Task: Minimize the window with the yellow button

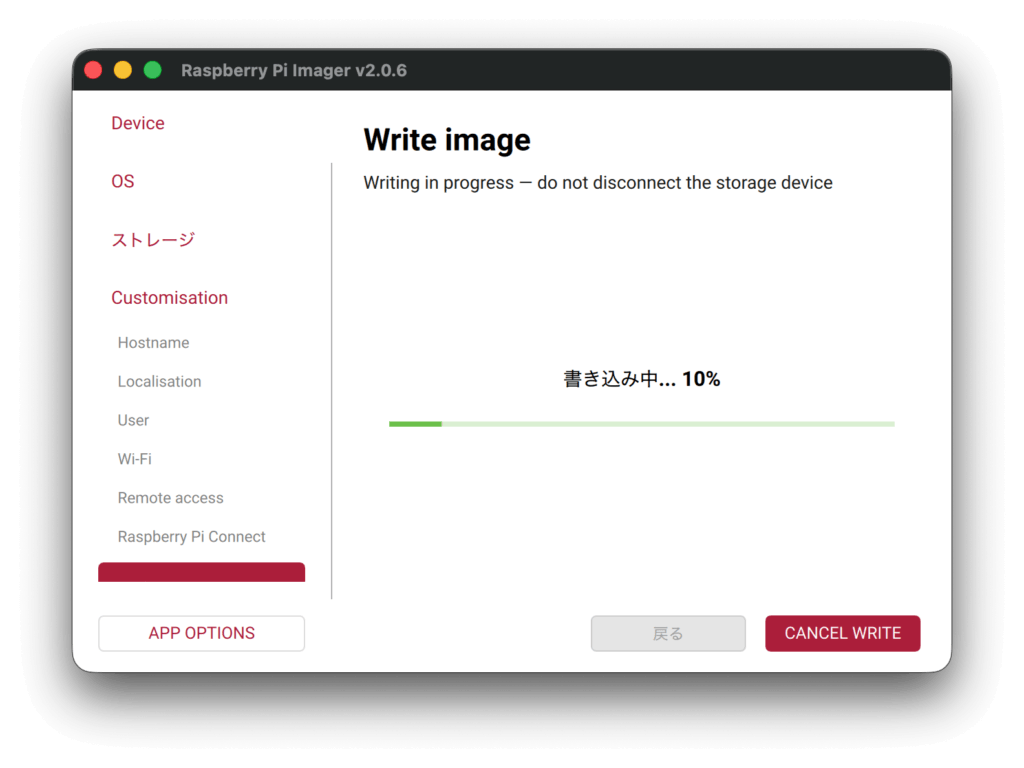Action: tap(123, 70)
